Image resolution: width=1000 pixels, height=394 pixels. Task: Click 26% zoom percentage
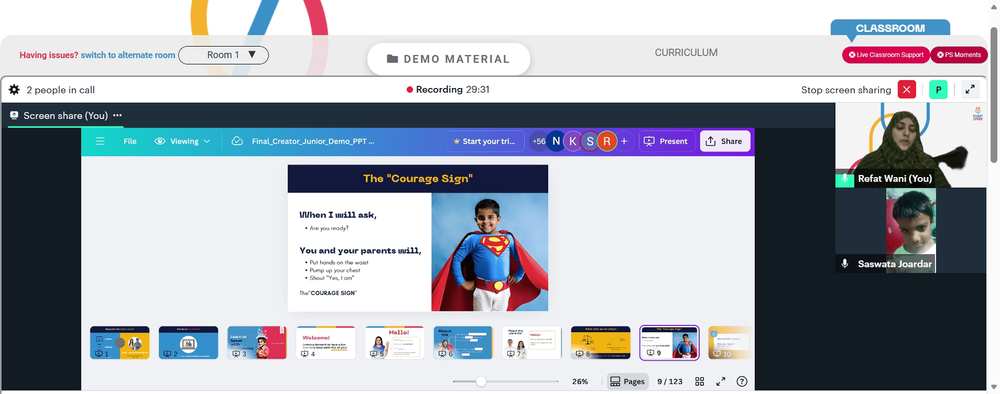(580, 381)
